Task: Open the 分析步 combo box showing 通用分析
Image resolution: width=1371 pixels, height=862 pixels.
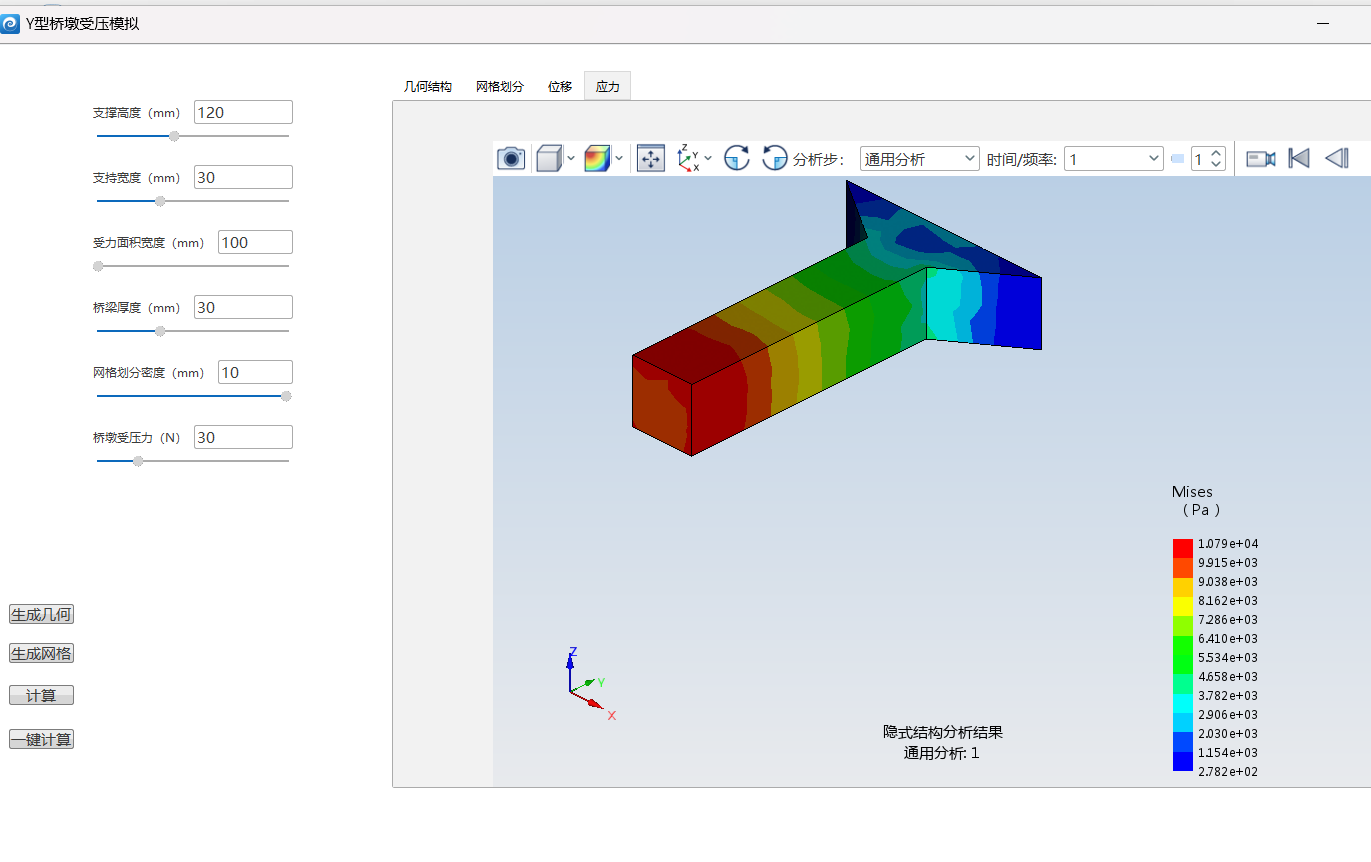Action: pos(920,159)
